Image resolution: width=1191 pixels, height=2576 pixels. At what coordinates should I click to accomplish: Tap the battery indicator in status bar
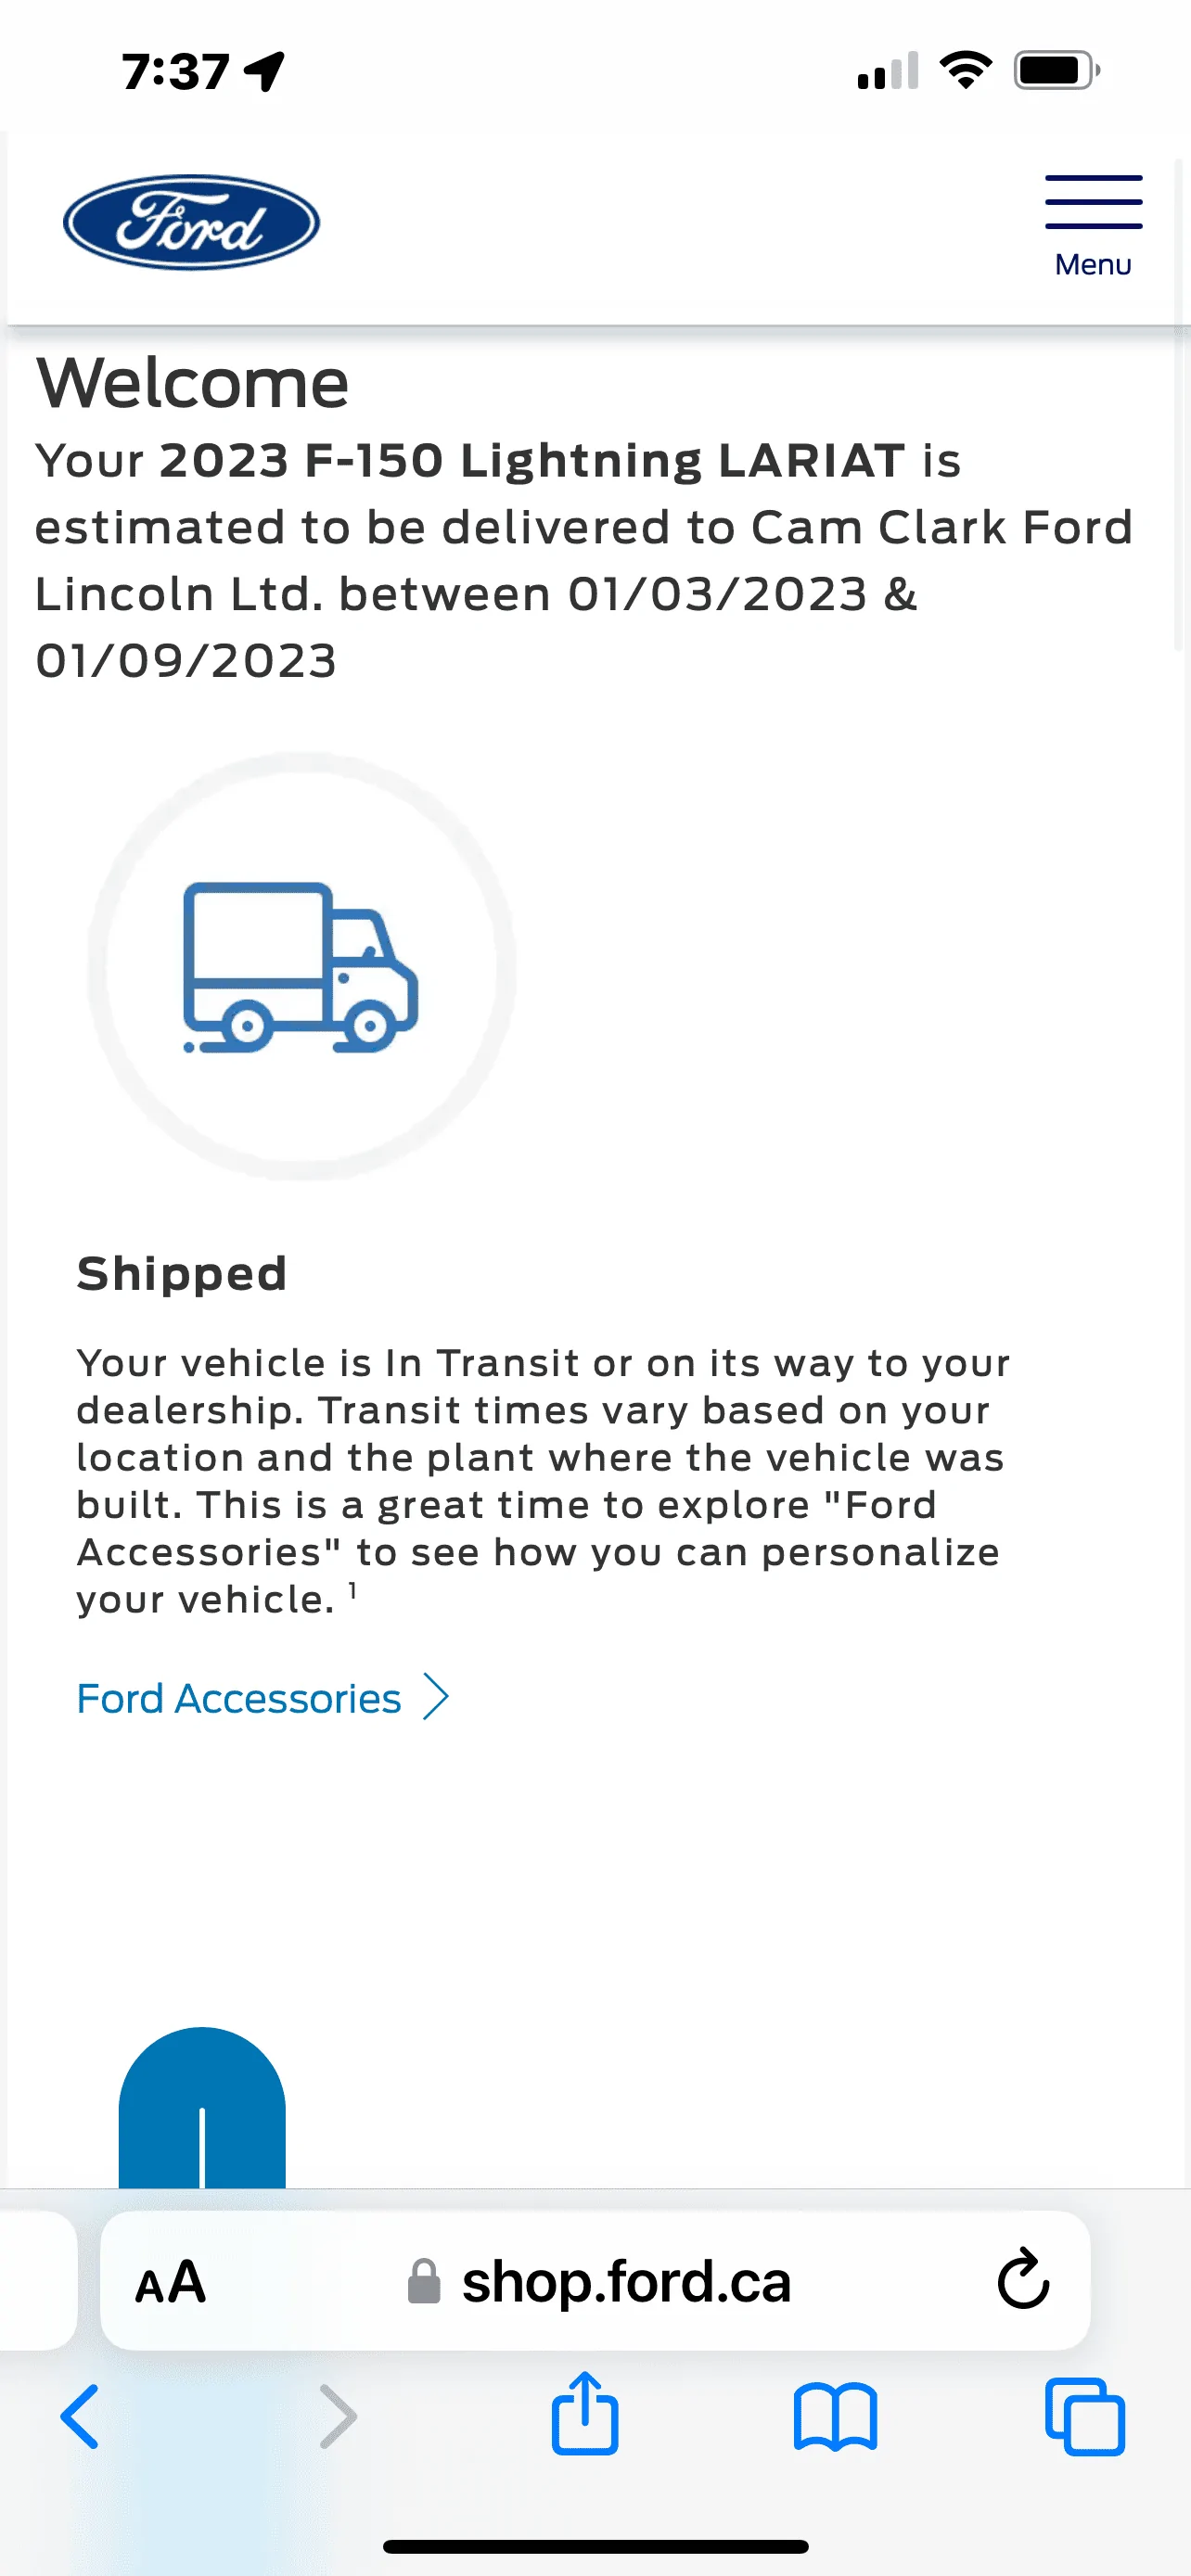point(1056,71)
